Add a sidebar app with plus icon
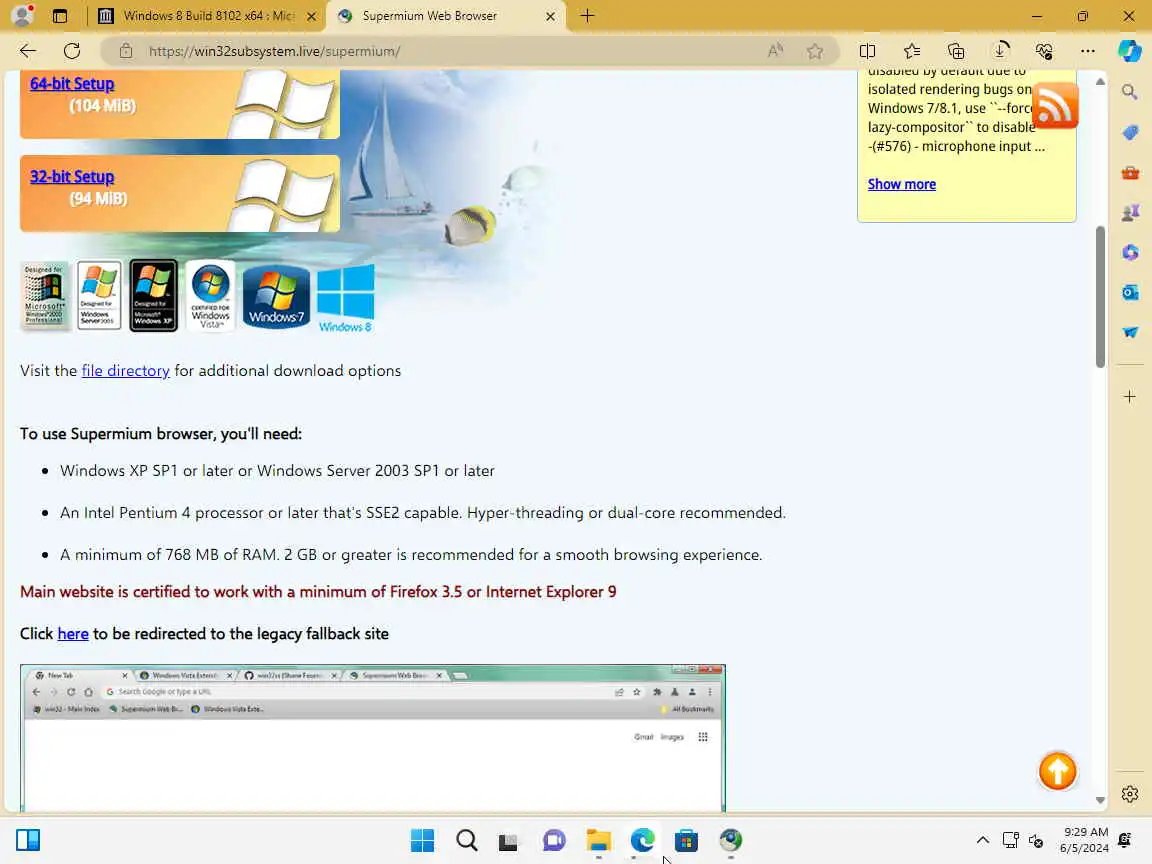Viewport: 1152px width, 864px height. click(1130, 397)
